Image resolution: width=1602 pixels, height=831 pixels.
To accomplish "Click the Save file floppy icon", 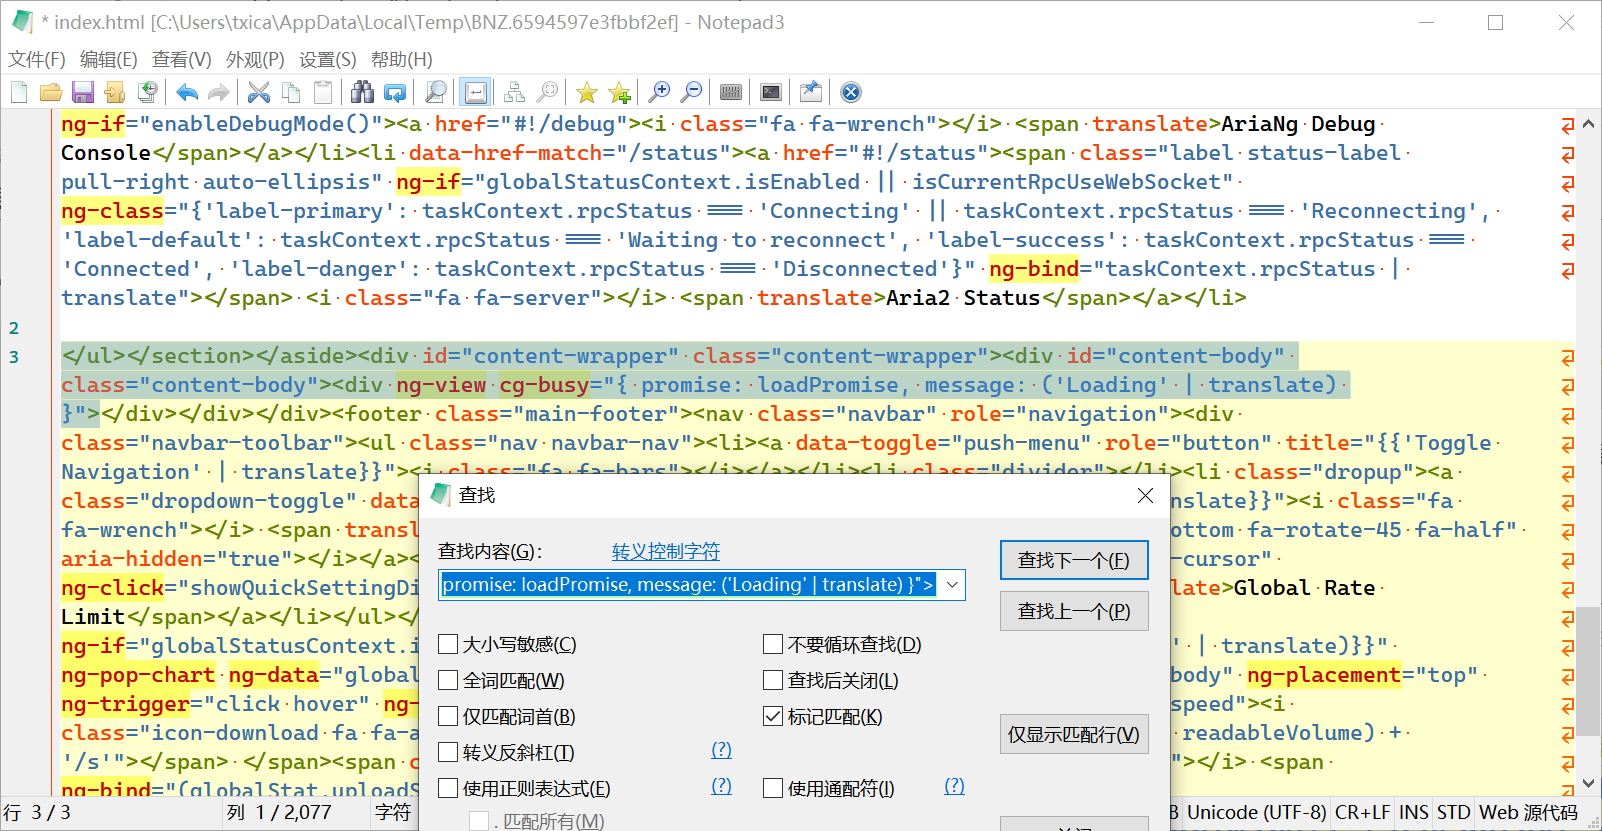I will [83, 93].
